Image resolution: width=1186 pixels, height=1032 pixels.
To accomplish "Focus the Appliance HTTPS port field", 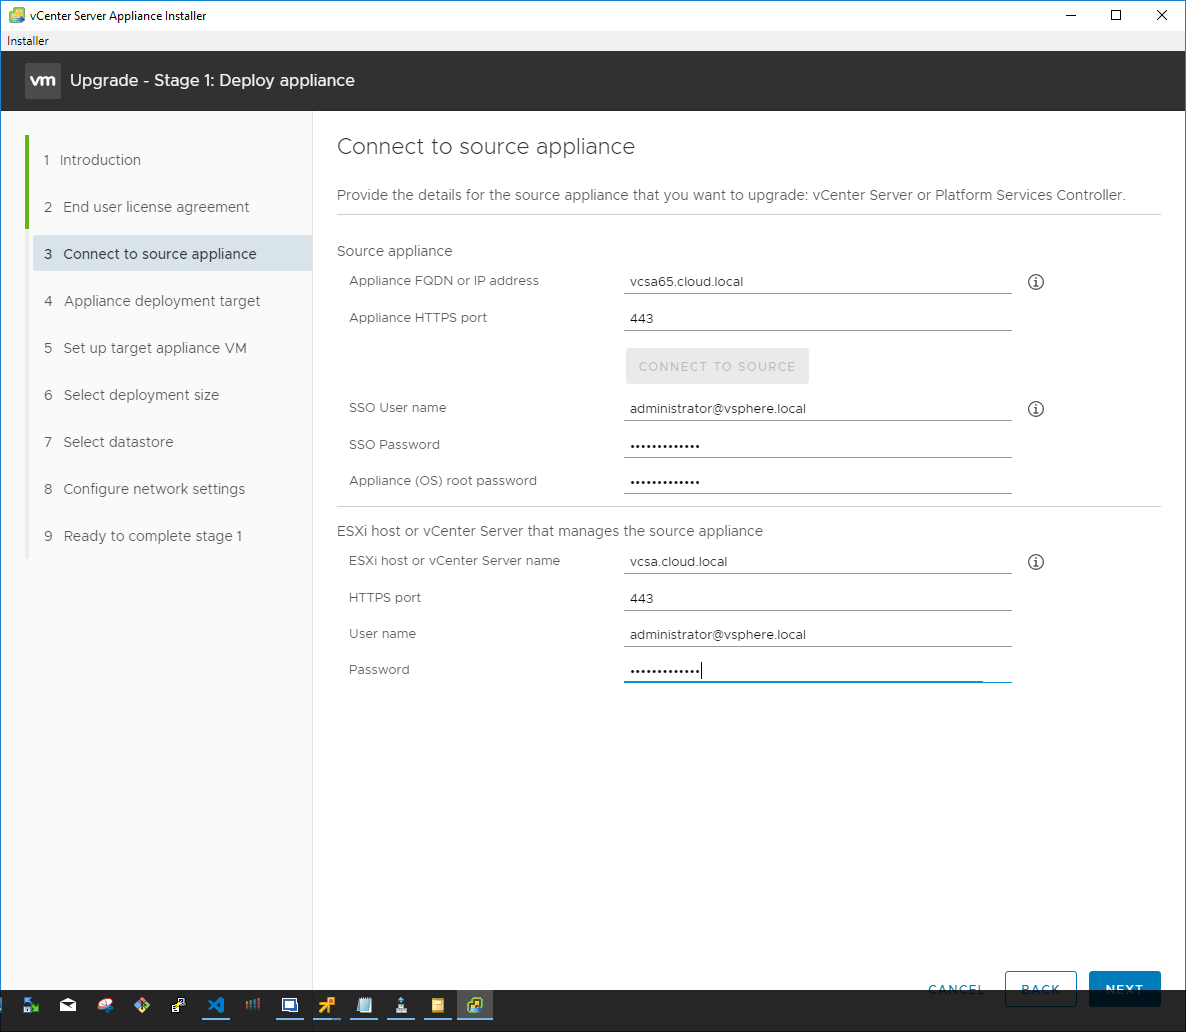I will (x=818, y=319).
